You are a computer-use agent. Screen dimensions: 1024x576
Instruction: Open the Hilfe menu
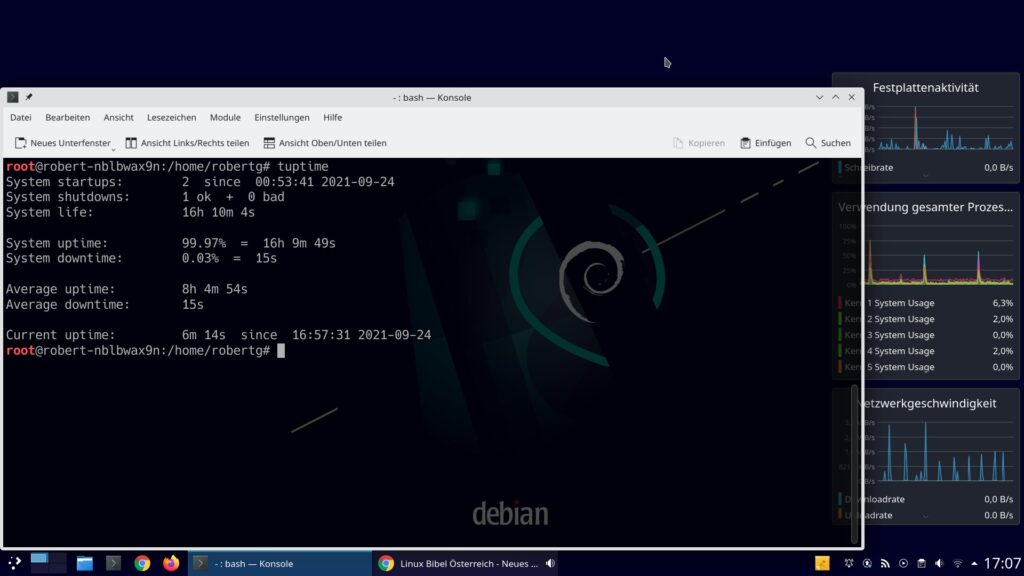pyautogui.click(x=332, y=118)
